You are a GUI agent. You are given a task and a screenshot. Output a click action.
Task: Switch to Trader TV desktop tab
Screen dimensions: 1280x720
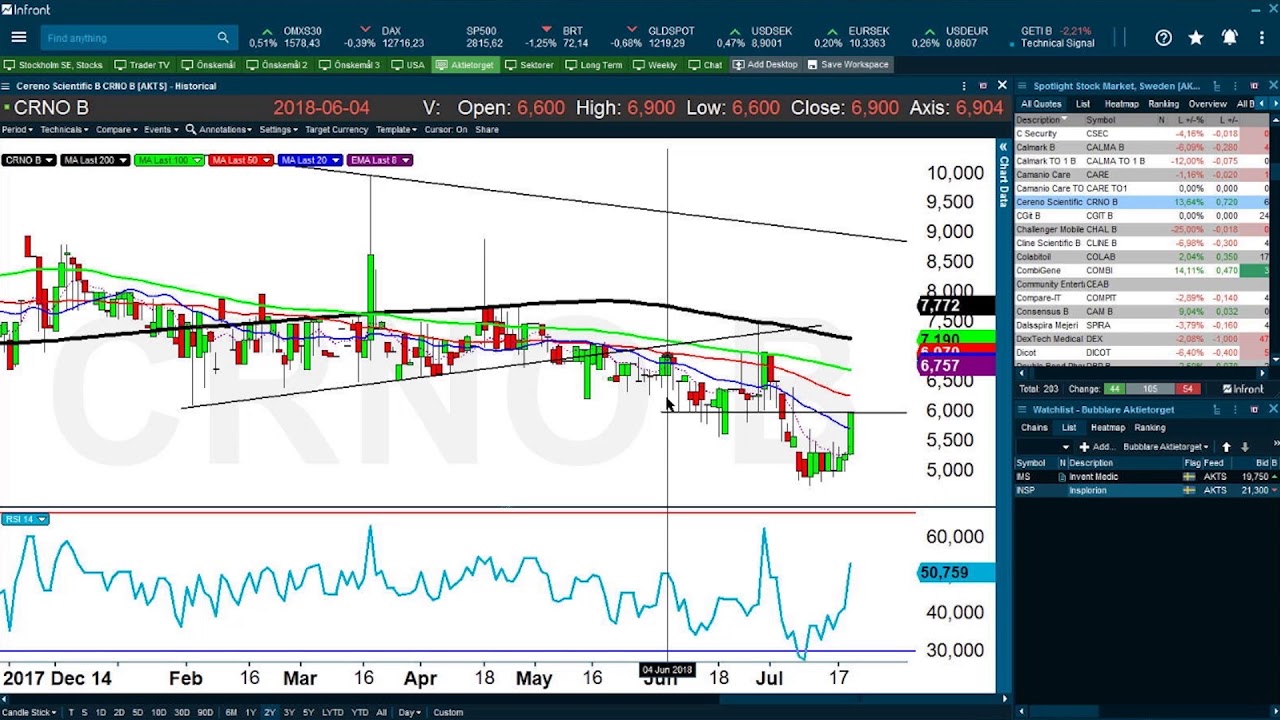coord(142,64)
